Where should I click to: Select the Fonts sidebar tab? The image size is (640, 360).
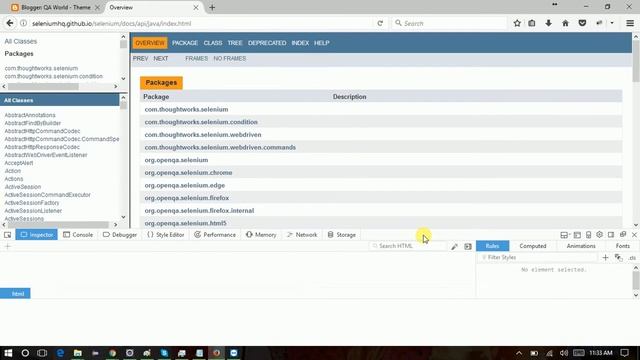[x=622, y=246]
